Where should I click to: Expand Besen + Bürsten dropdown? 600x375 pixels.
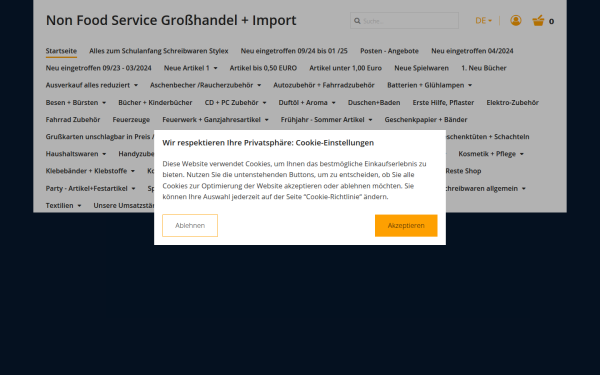(x=76, y=103)
